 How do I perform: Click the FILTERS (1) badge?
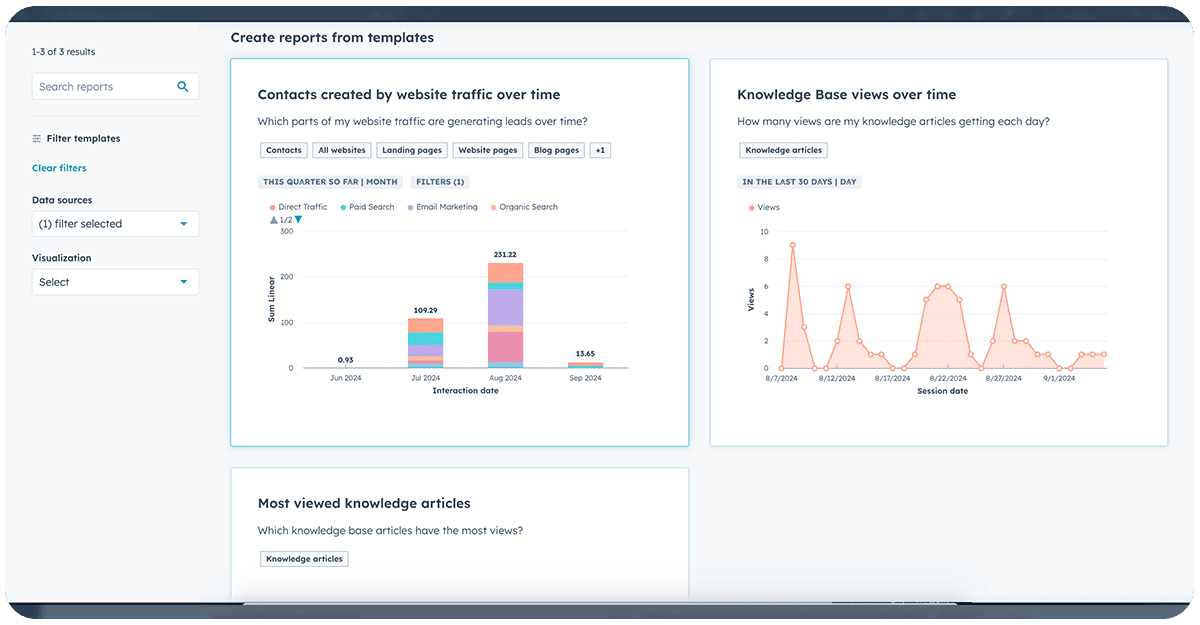440,182
